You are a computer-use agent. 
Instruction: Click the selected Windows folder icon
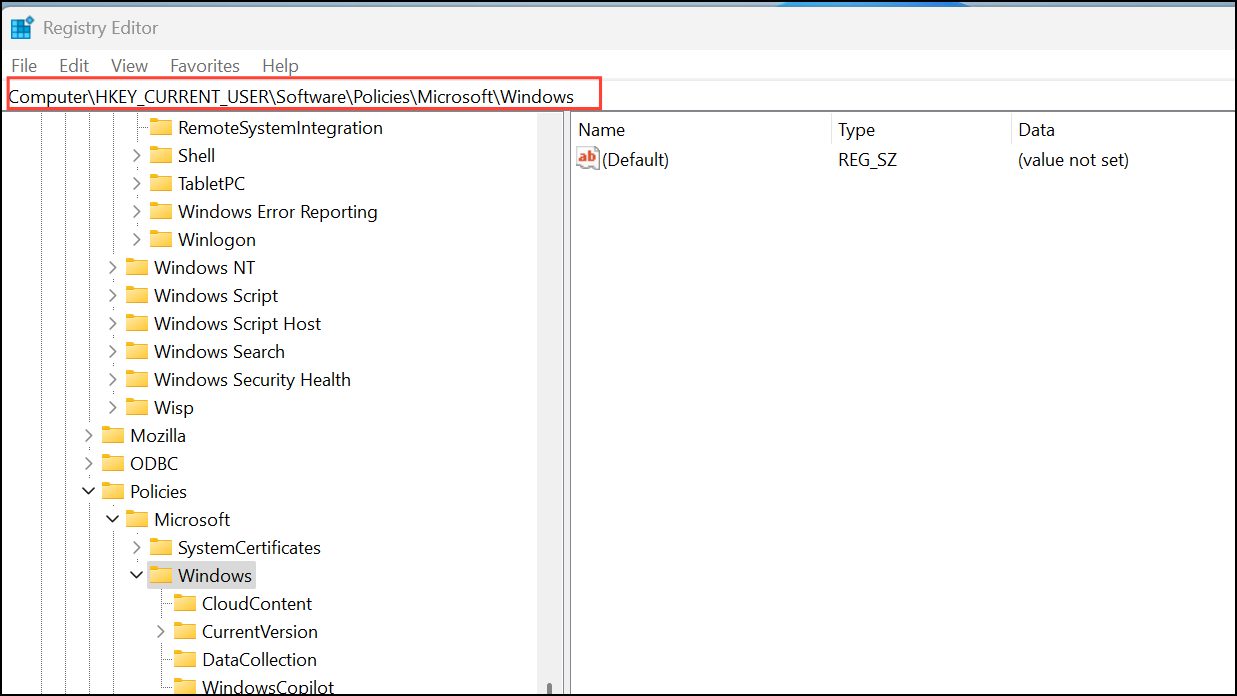click(161, 576)
